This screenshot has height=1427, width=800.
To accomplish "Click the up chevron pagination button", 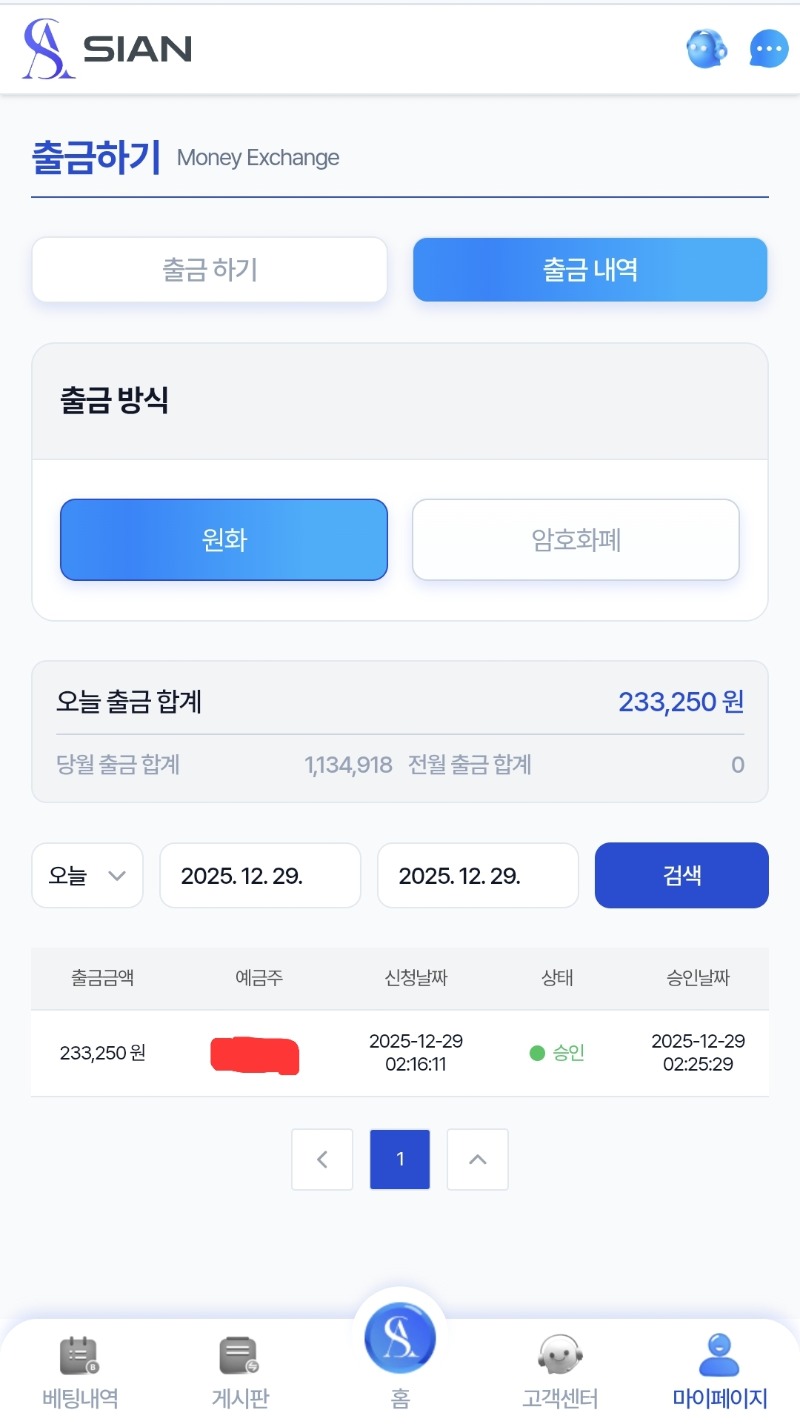I will click(478, 1160).
